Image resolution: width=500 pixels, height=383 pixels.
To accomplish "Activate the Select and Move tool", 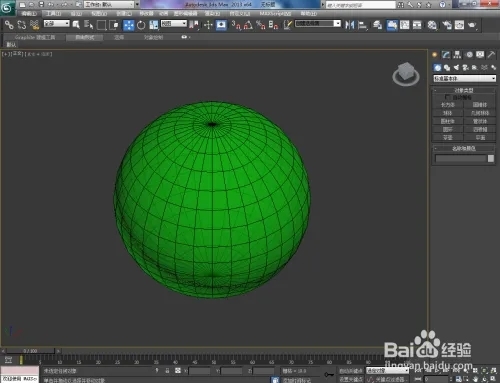I will click(x=129, y=25).
